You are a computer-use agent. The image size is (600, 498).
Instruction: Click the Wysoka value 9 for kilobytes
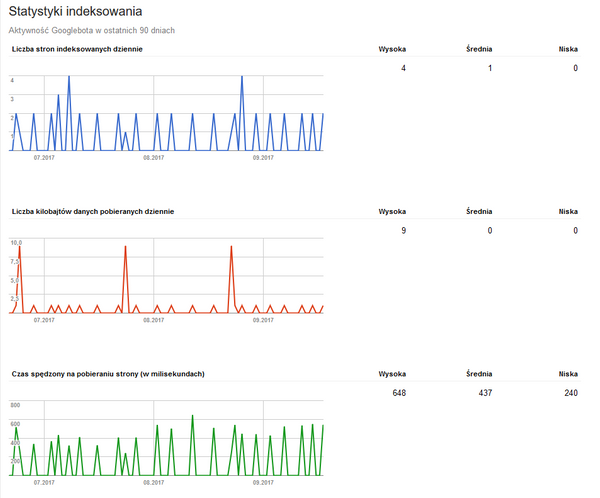403,231
